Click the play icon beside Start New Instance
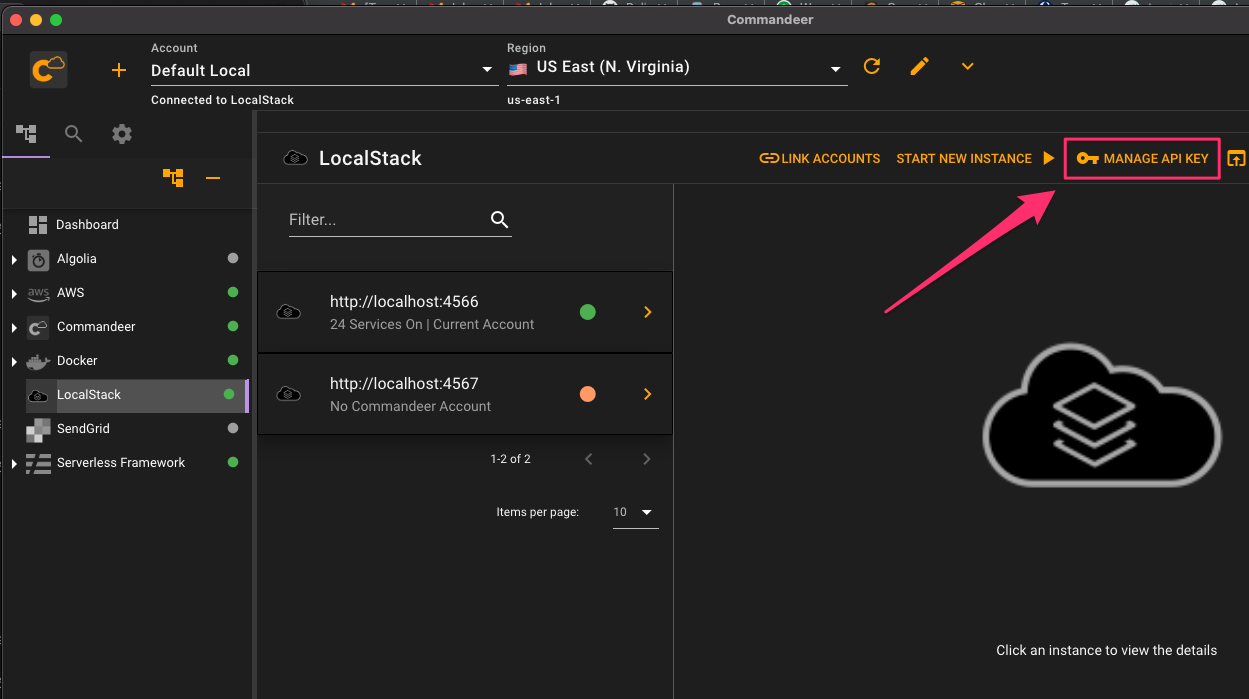 click(1048, 158)
